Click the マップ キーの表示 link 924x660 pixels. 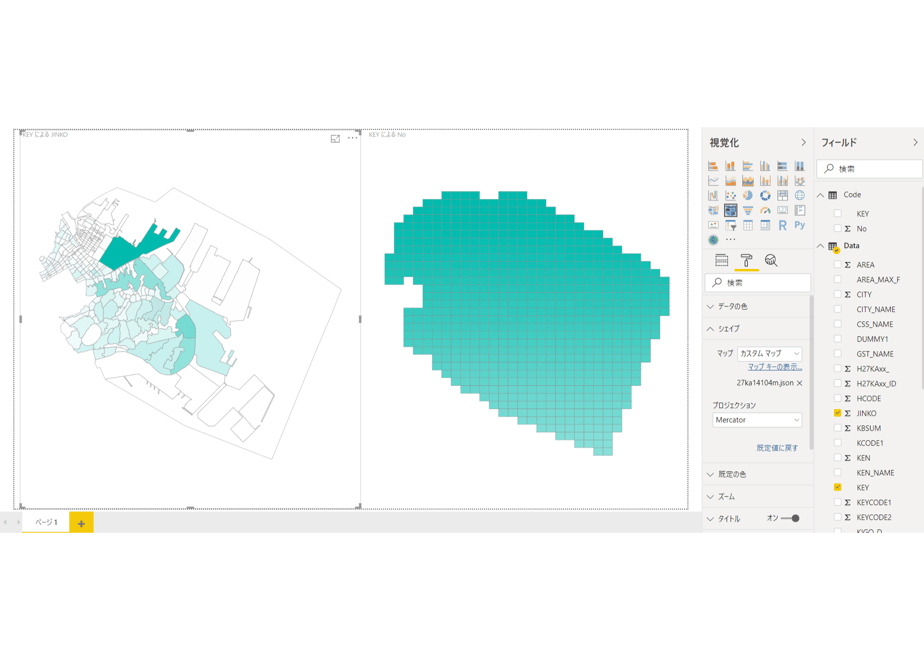(x=775, y=367)
